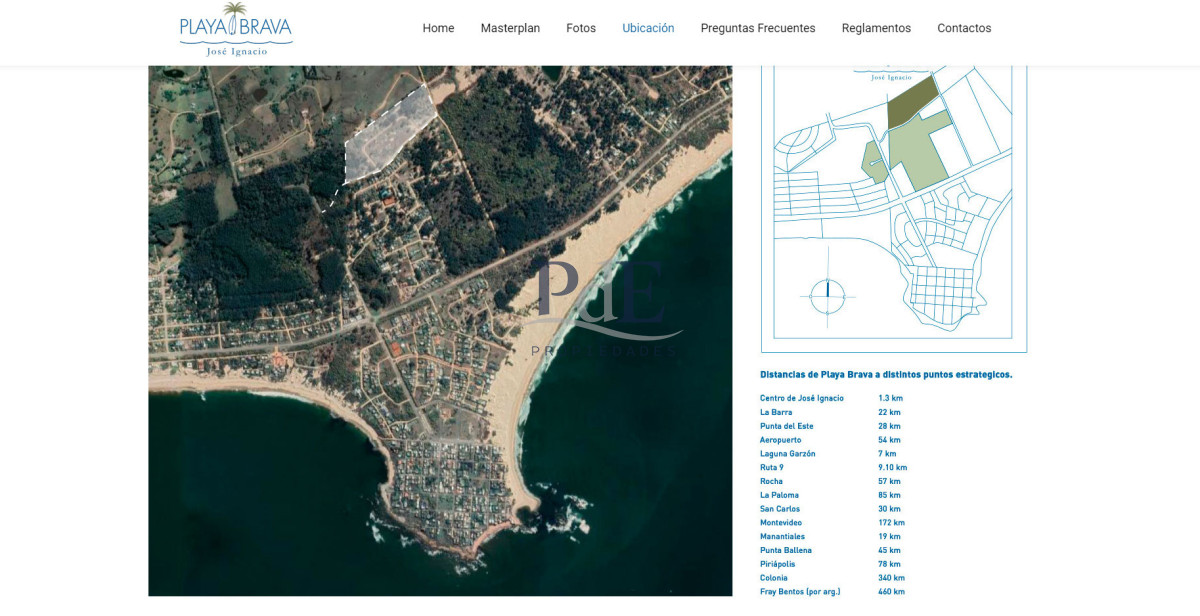This screenshot has width=1200, height=616.
Task: Click the compass rose on the masterplan diagram
Action: pos(827,295)
